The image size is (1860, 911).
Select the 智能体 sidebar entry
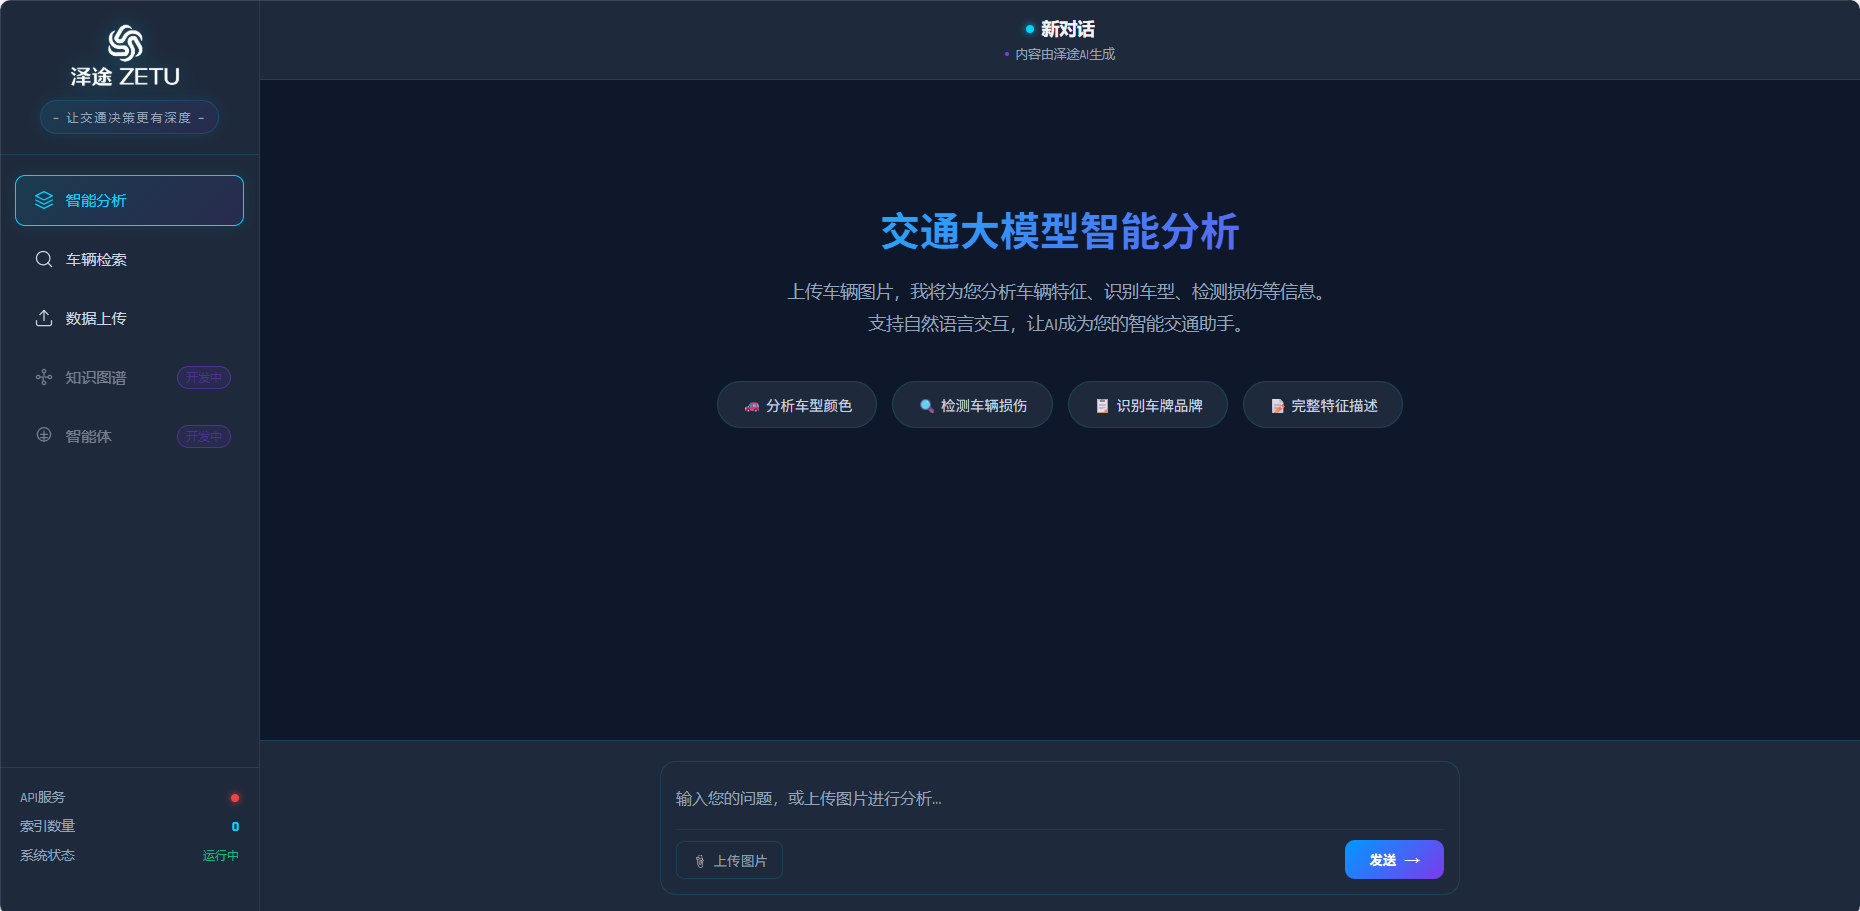click(89, 437)
